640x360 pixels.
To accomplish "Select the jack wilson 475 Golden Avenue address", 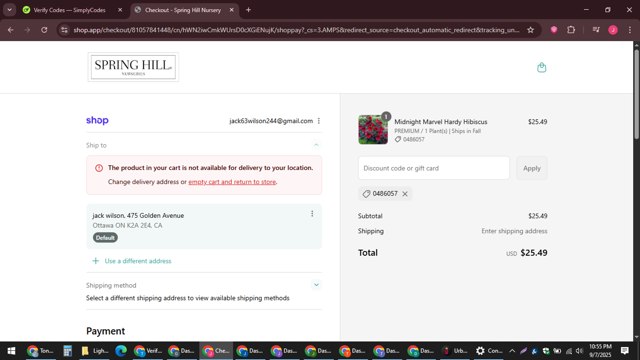I will coord(204,227).
